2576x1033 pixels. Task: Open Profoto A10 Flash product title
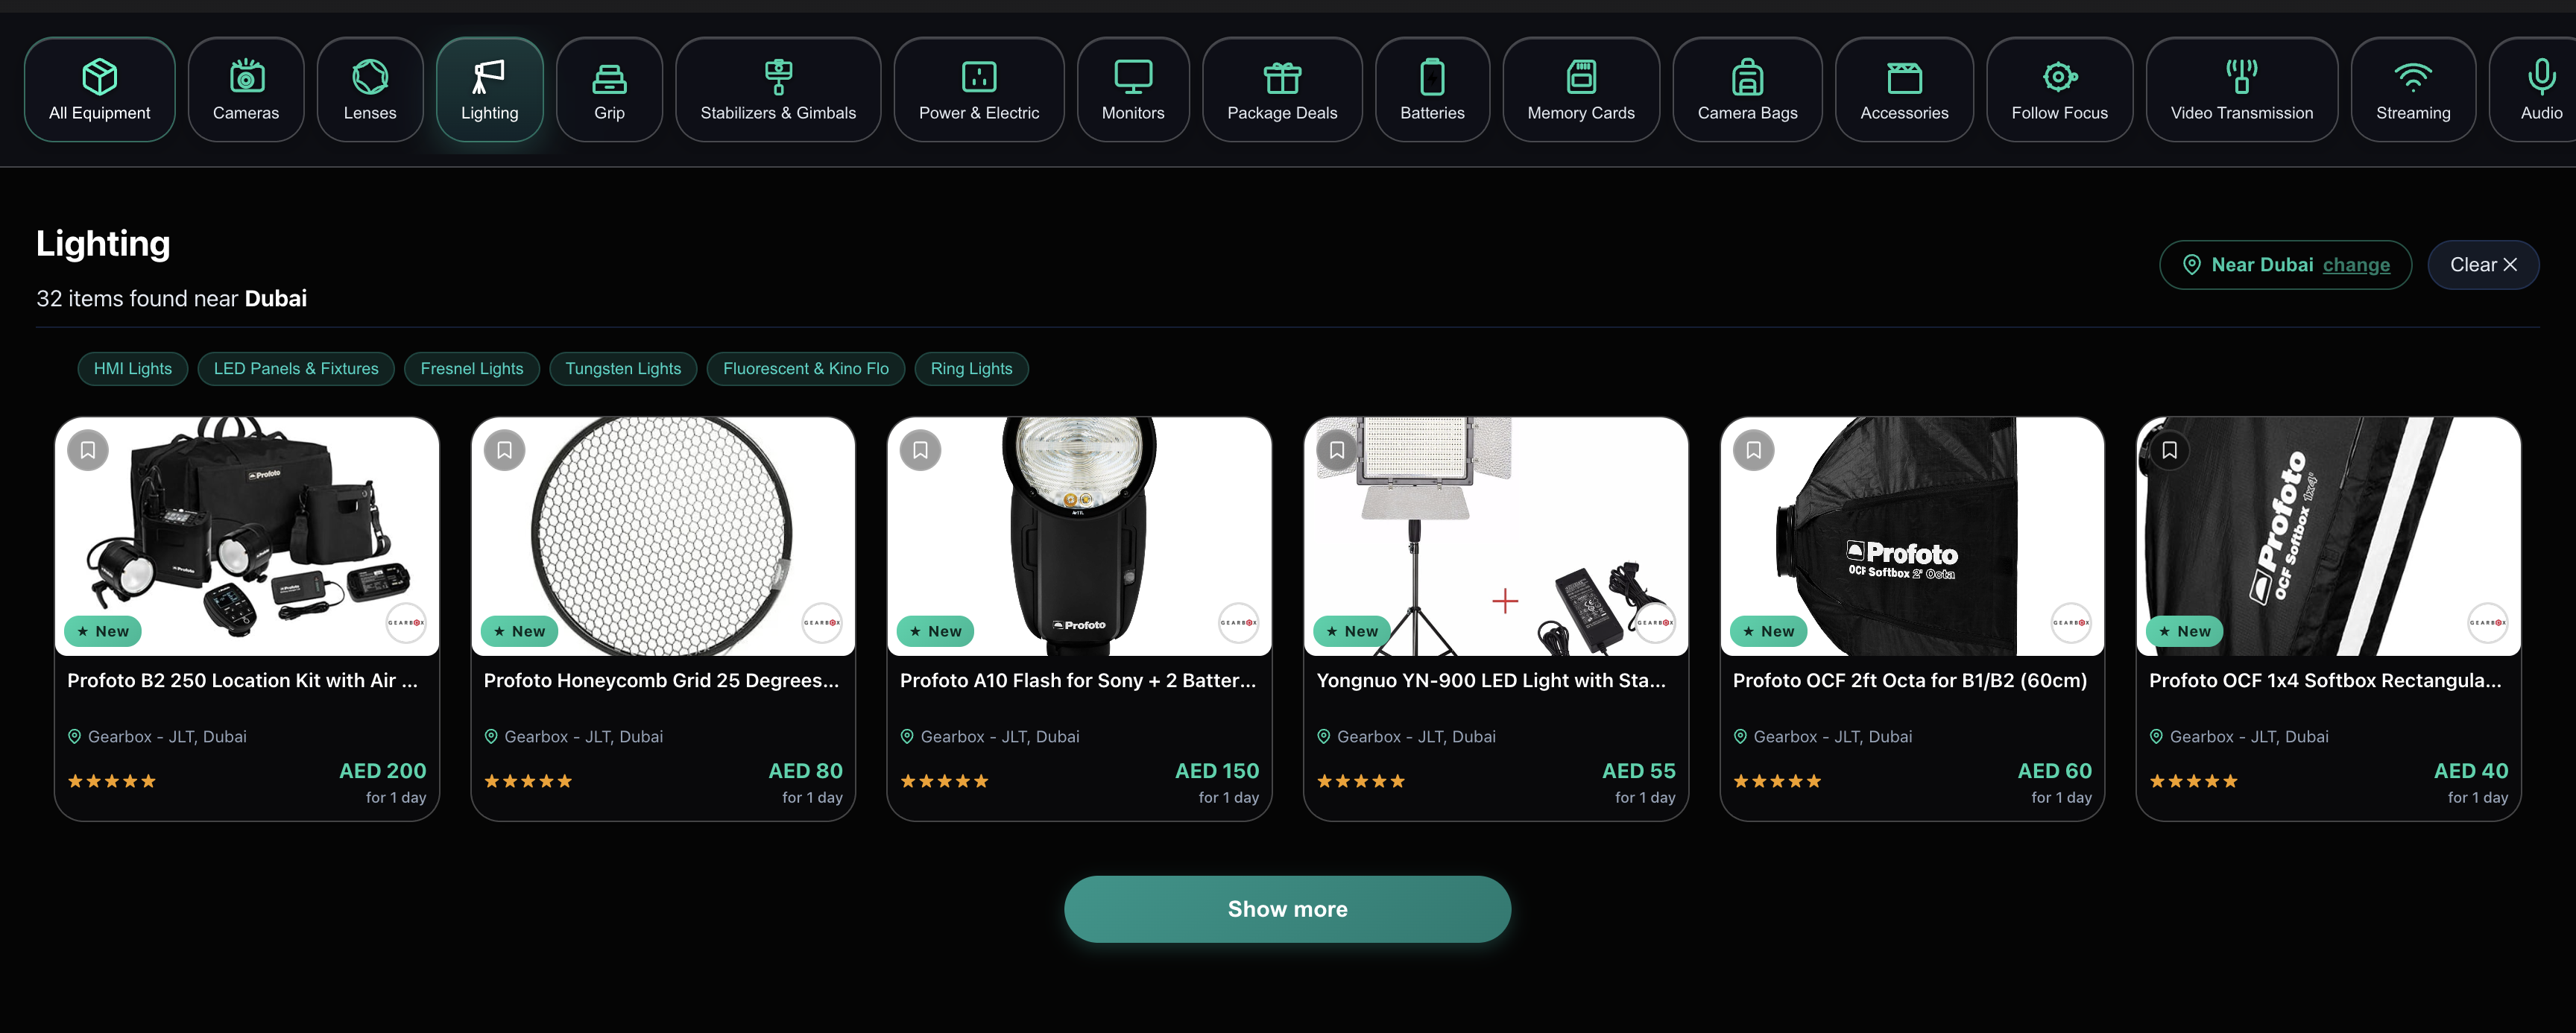pos(1078,680)
